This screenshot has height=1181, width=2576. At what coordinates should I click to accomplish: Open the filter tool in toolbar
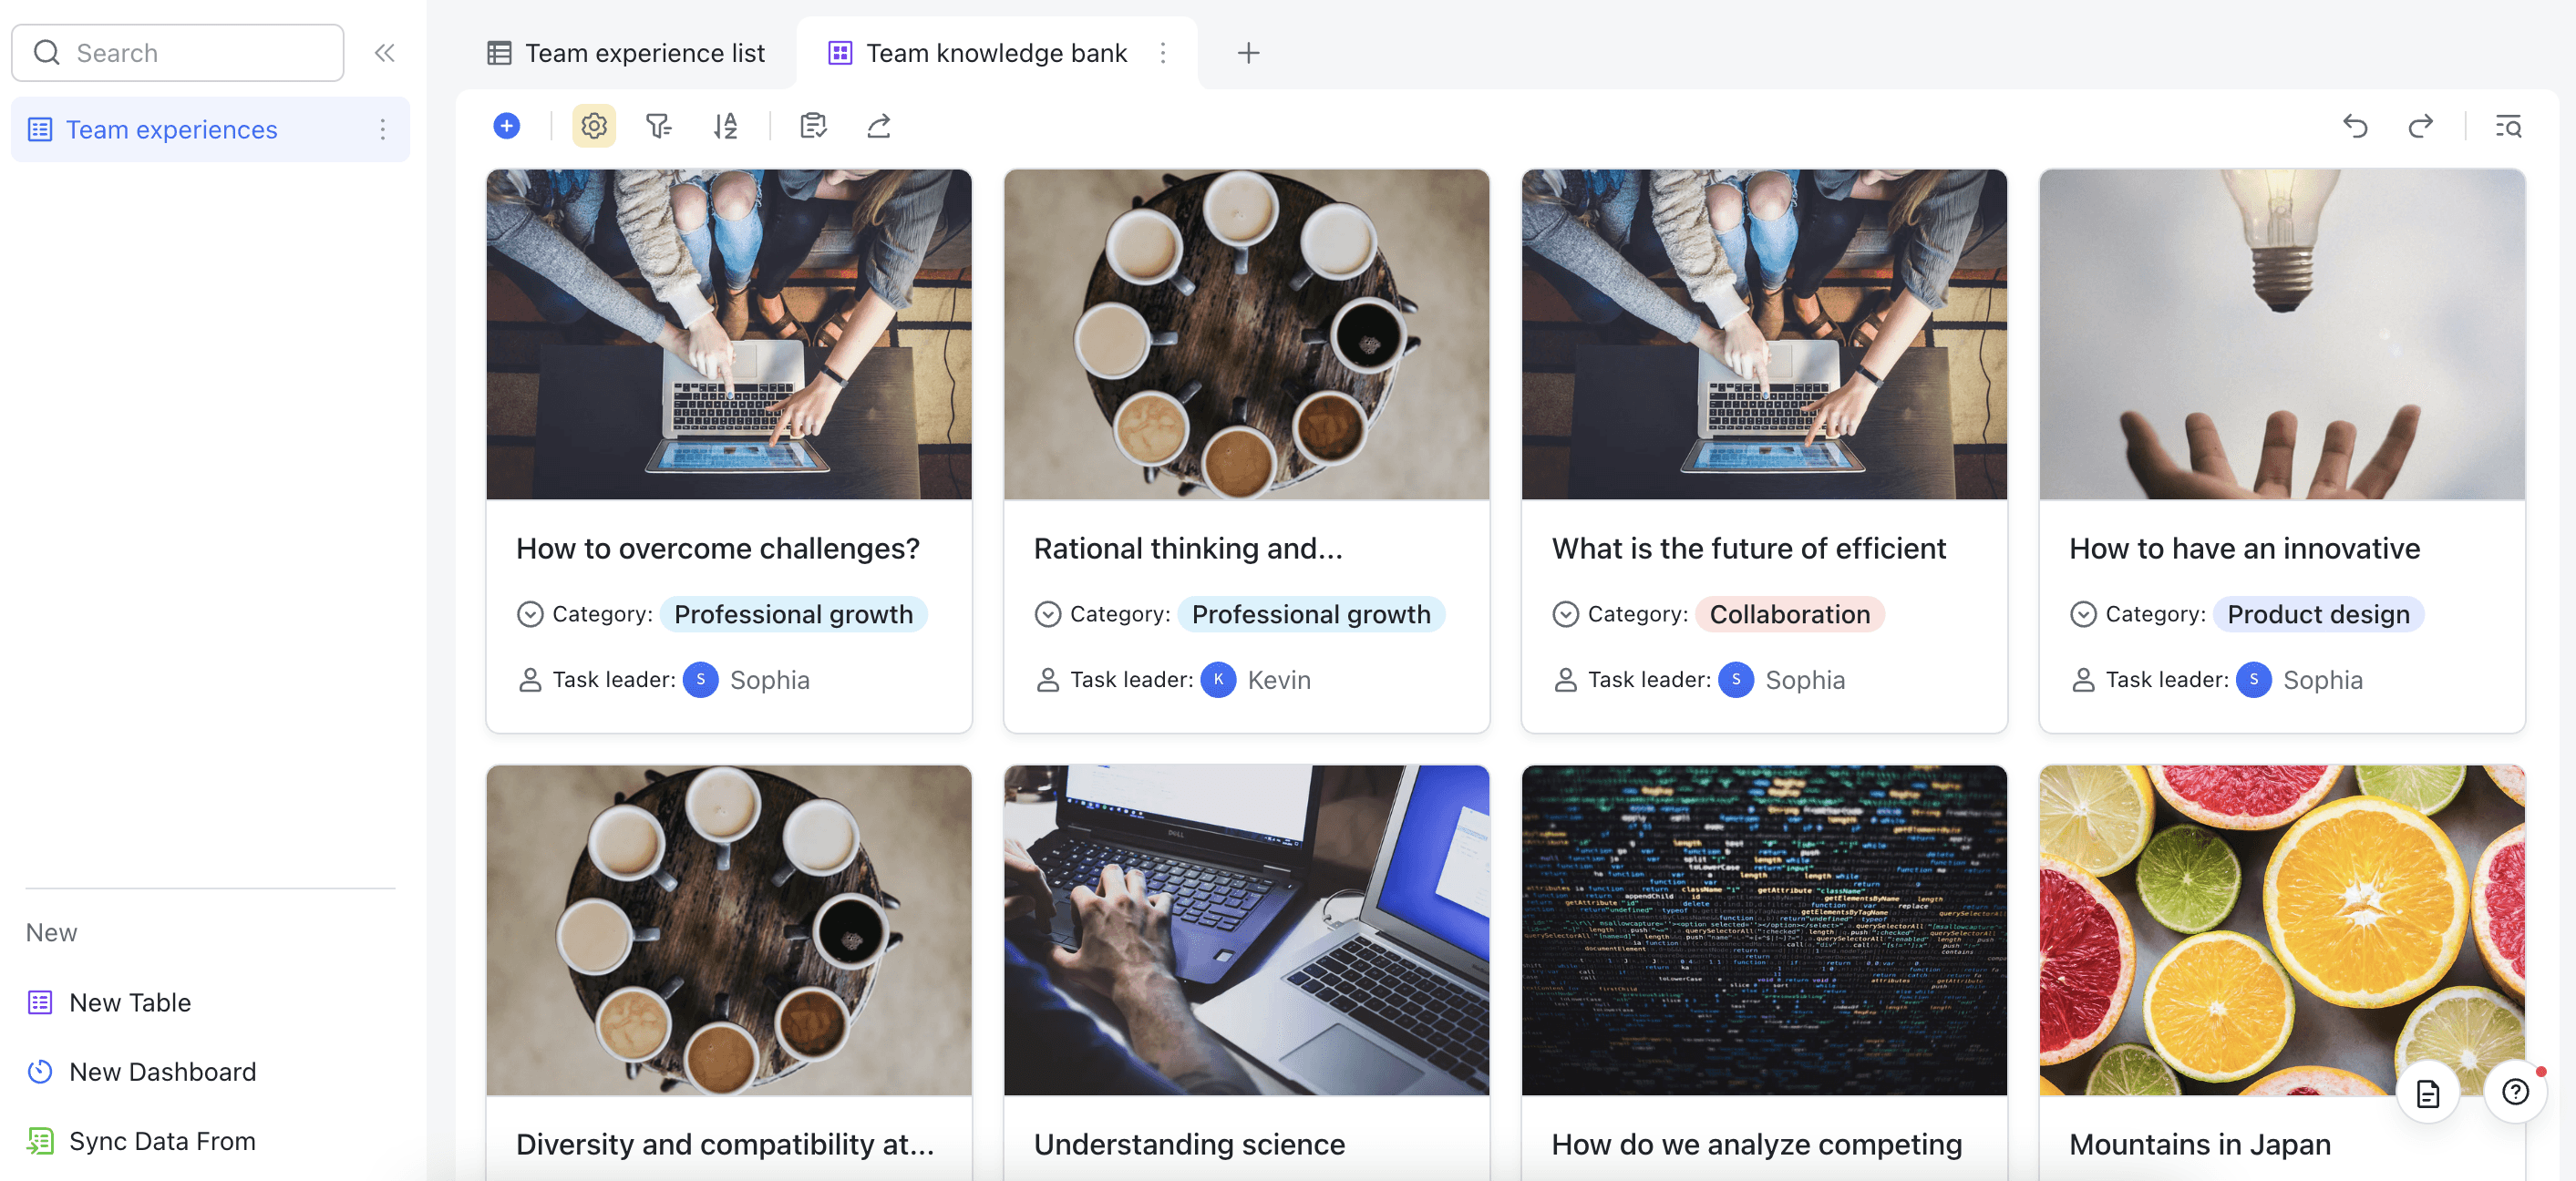[658, 126]
